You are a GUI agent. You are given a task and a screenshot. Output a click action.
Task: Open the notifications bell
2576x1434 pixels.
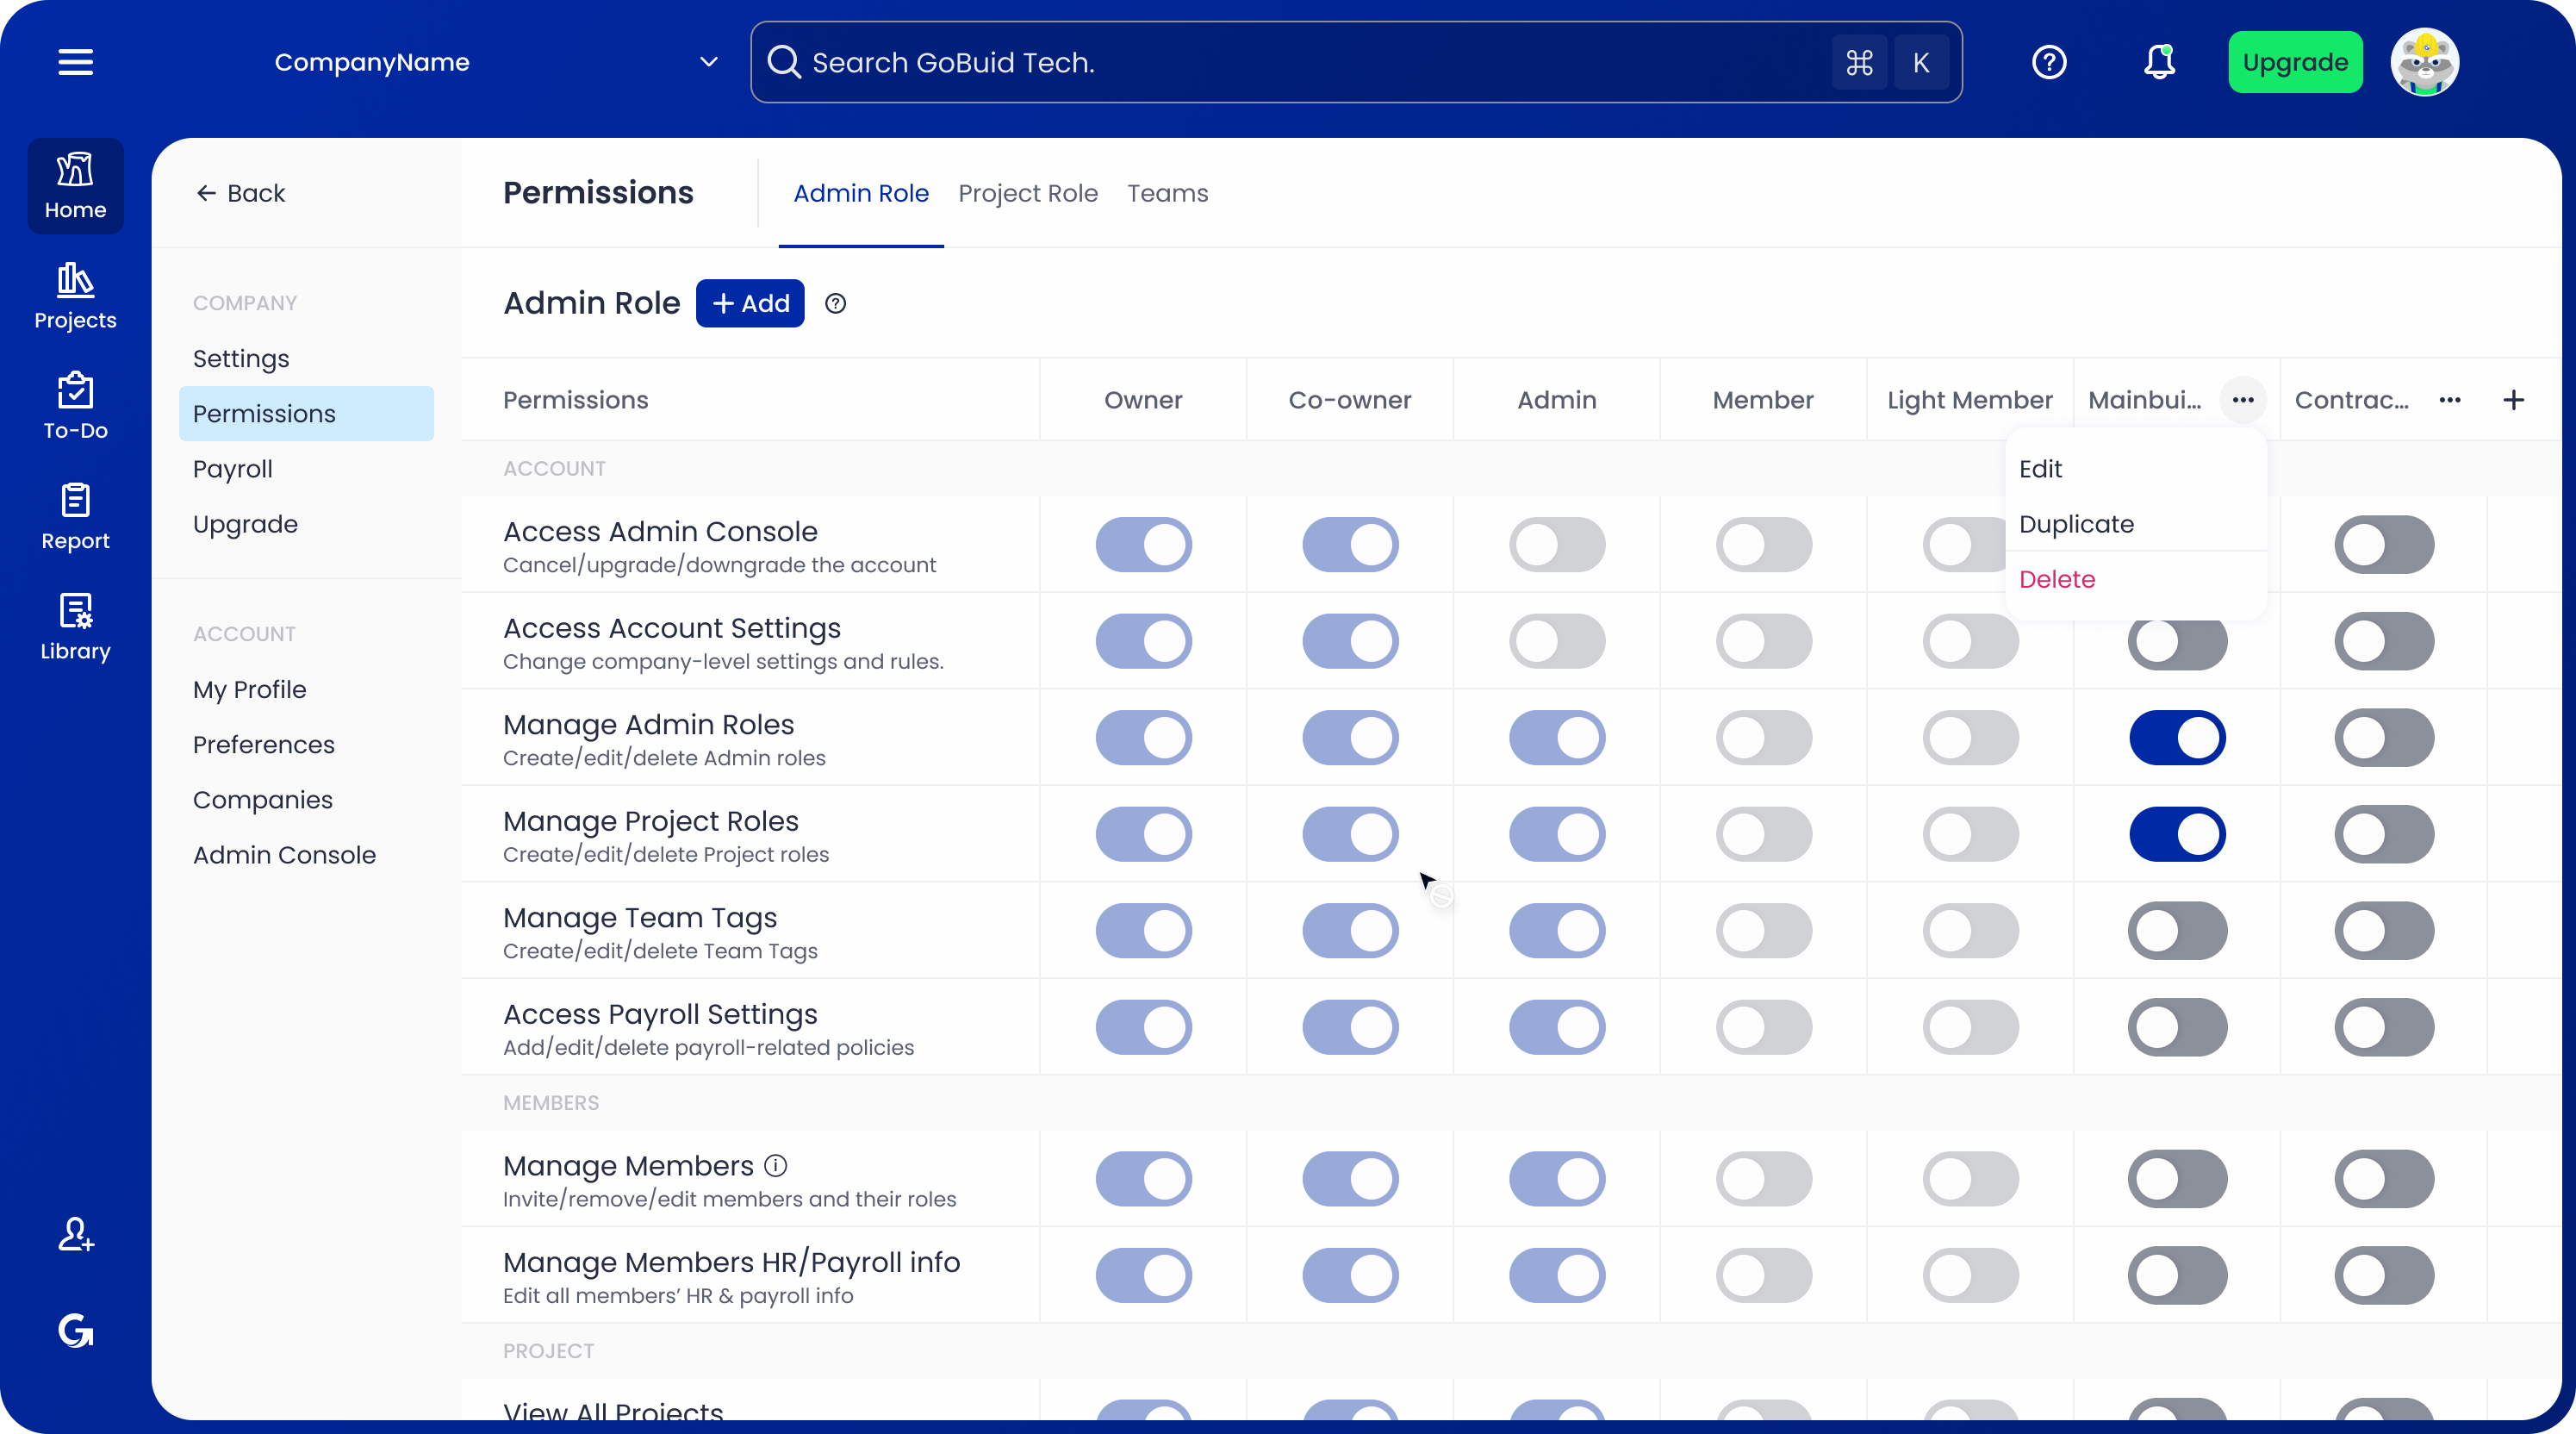pyautogui.click(x=2159, y=62)
